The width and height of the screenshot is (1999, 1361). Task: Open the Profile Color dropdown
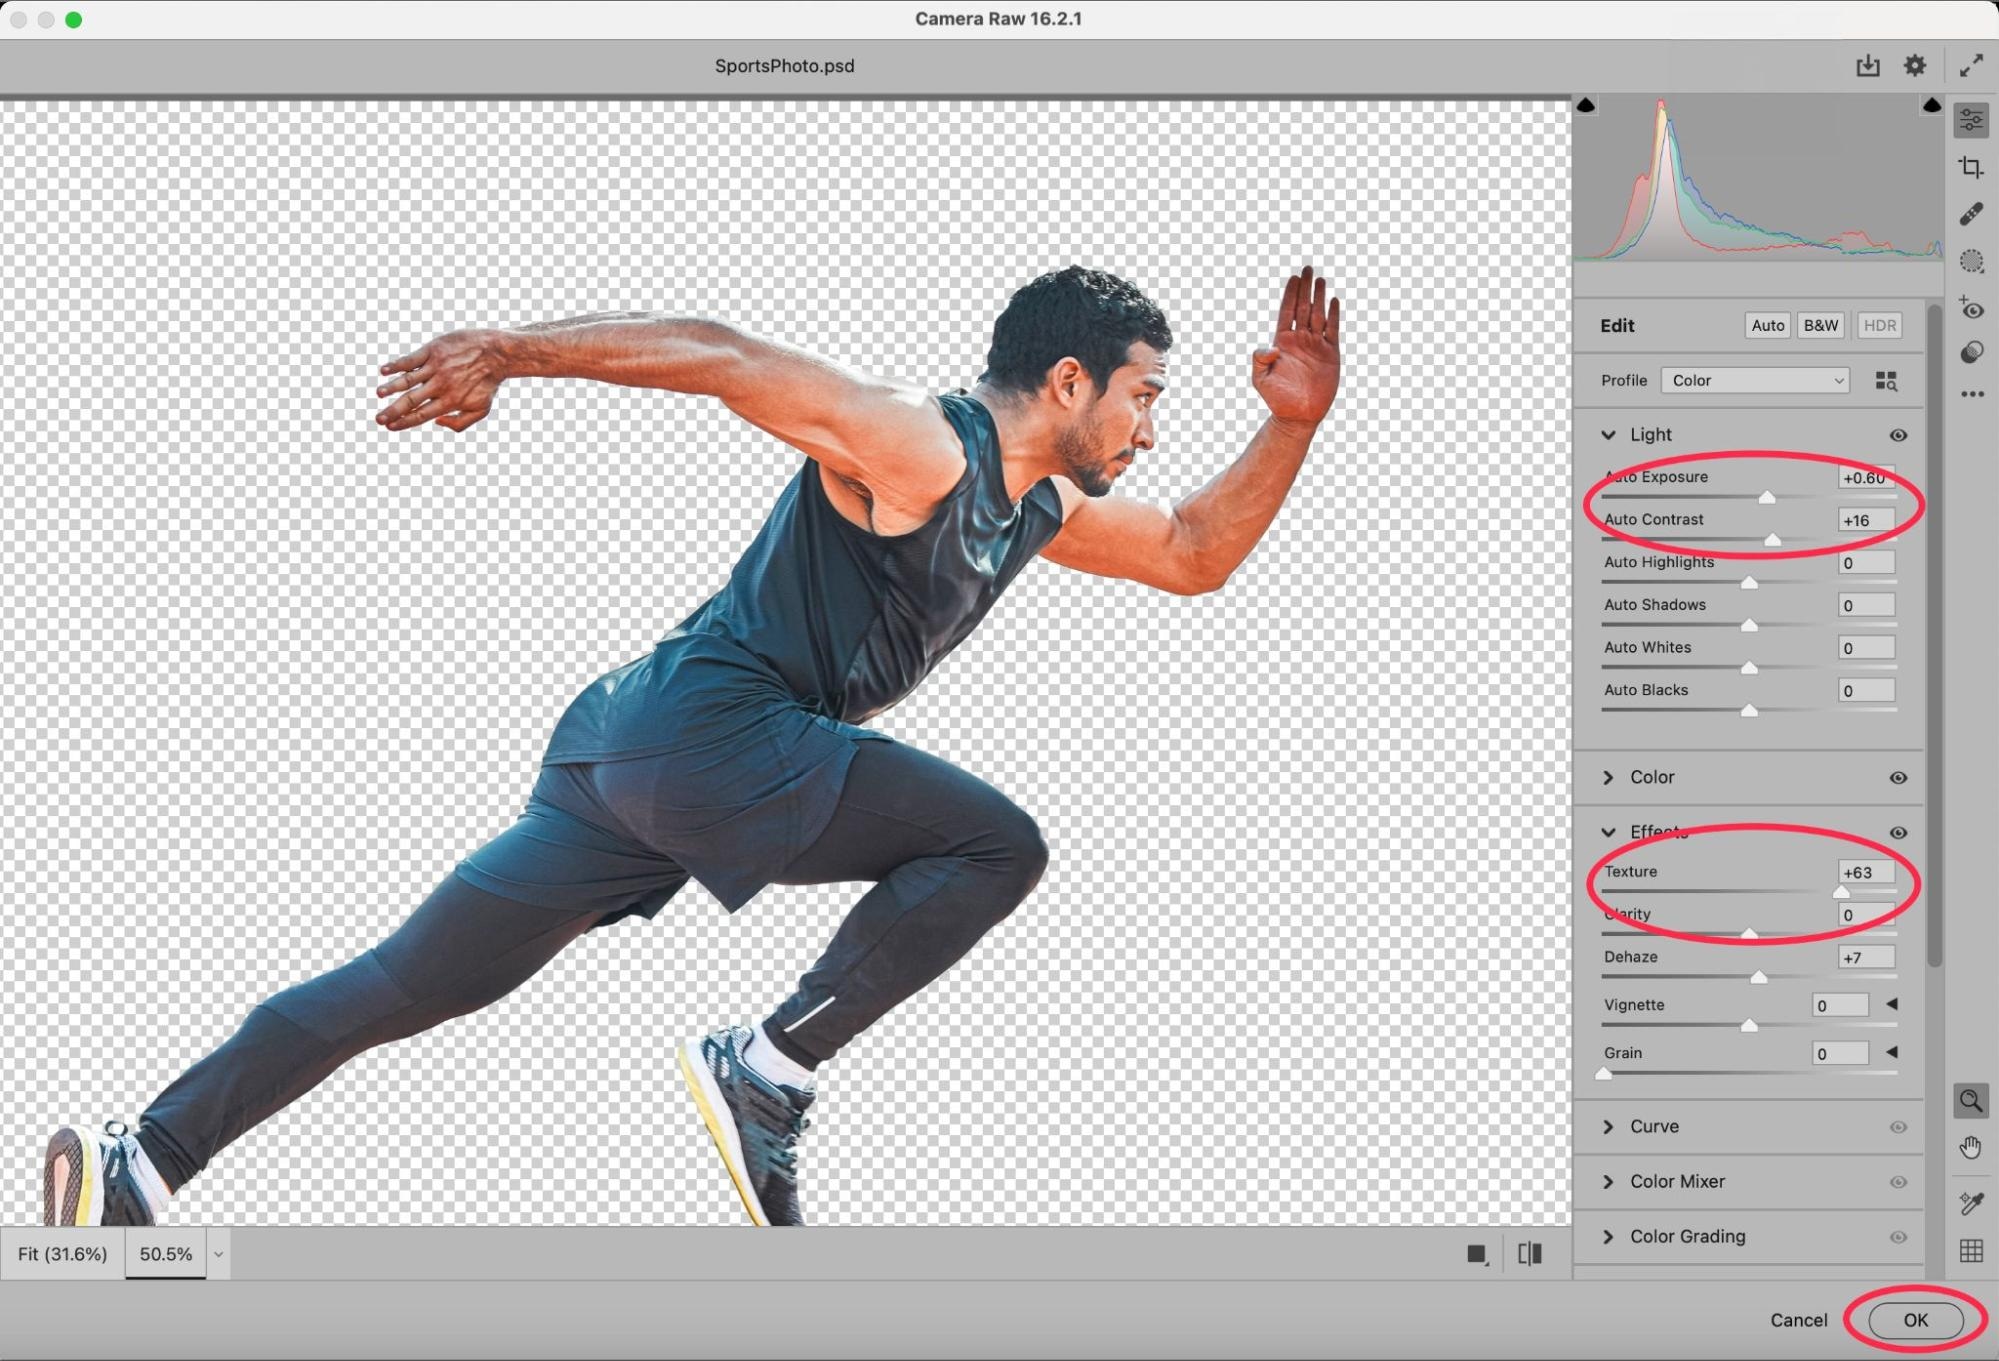tap(1755, 381)
